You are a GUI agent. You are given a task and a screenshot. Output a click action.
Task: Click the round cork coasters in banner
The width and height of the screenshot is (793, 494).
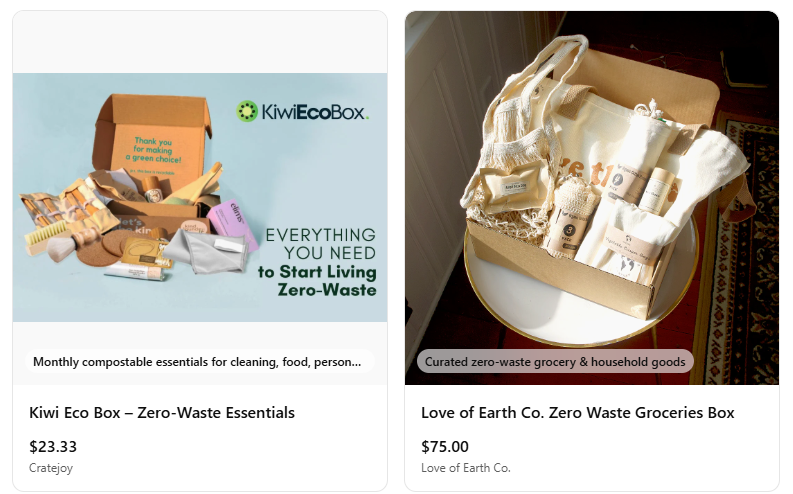[105, 248]
